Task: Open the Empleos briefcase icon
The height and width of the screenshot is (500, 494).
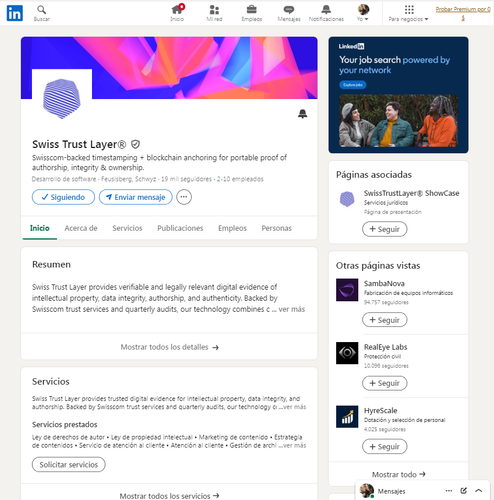Action: click(x=252, y=13)
